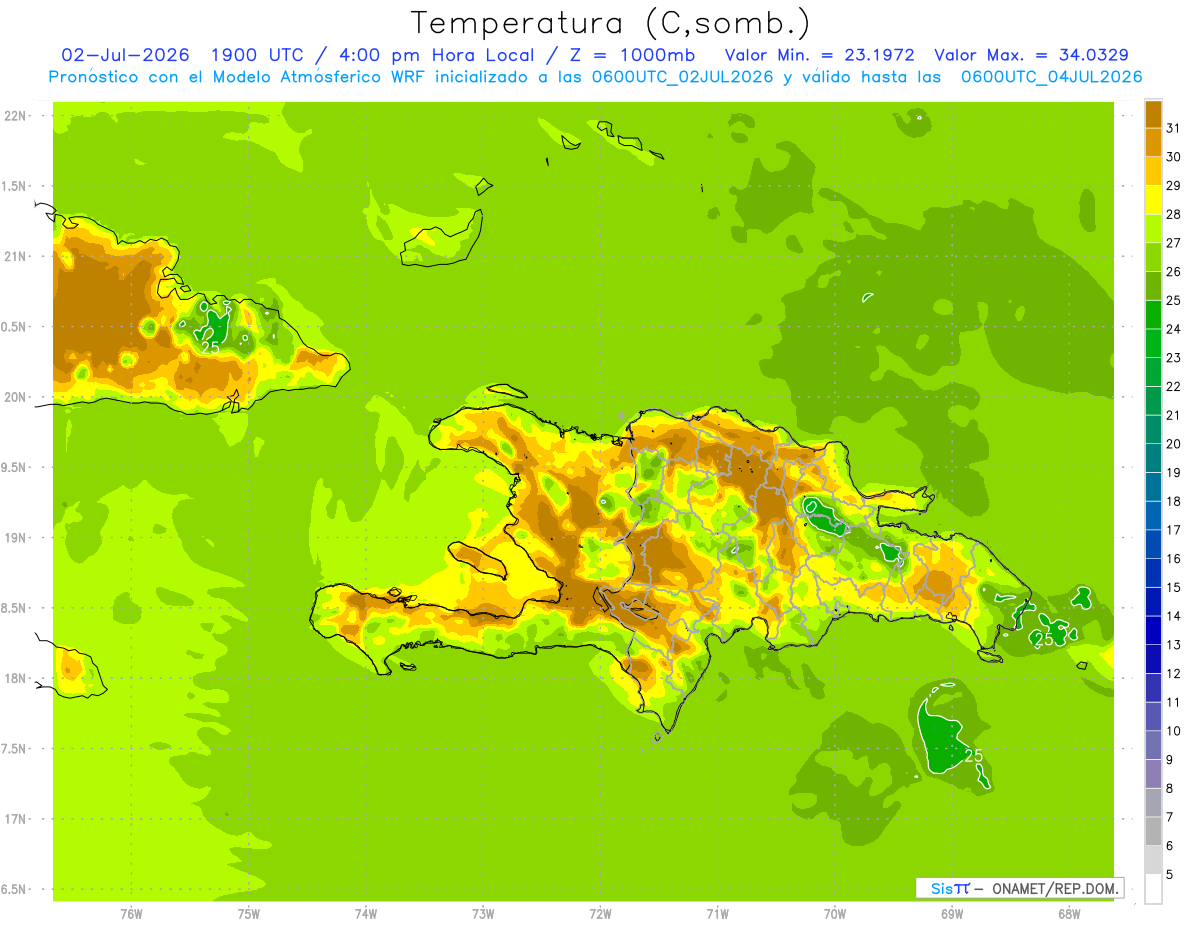Click the 76W longitude label
The width and height of the screenshot is (1200, 927).
coord(131,913)
